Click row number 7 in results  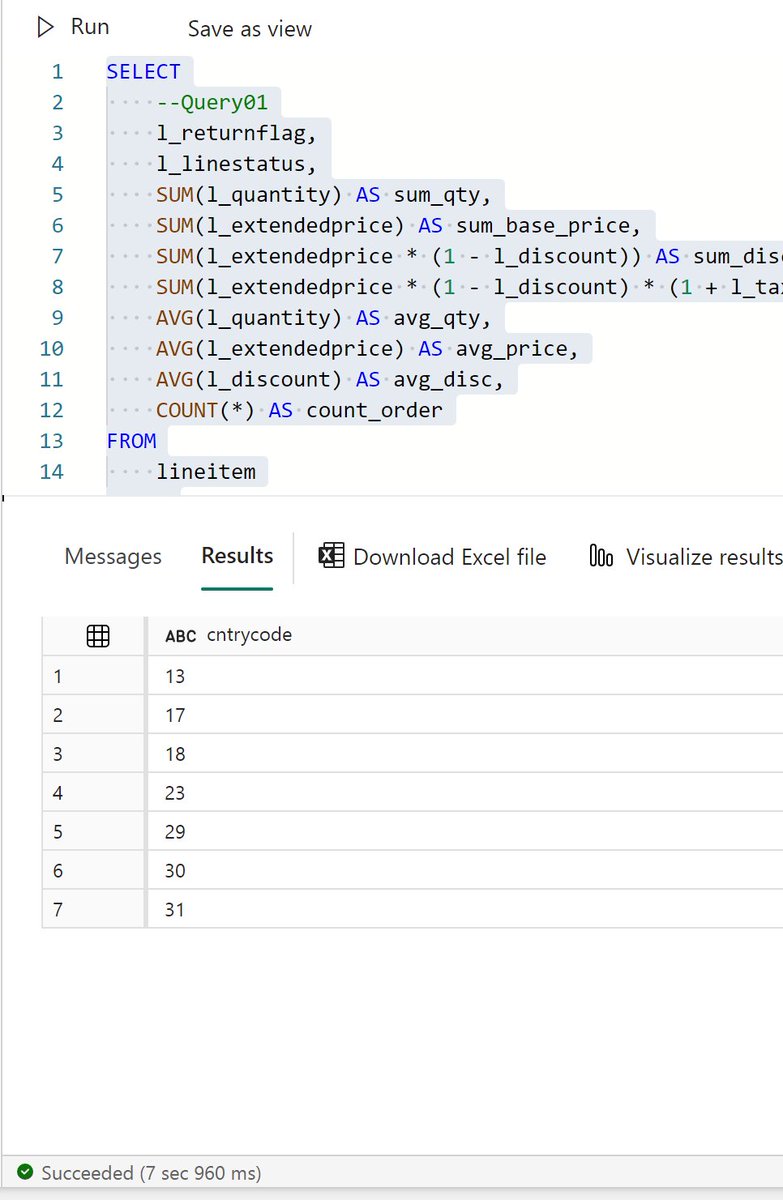click(58, 910)
